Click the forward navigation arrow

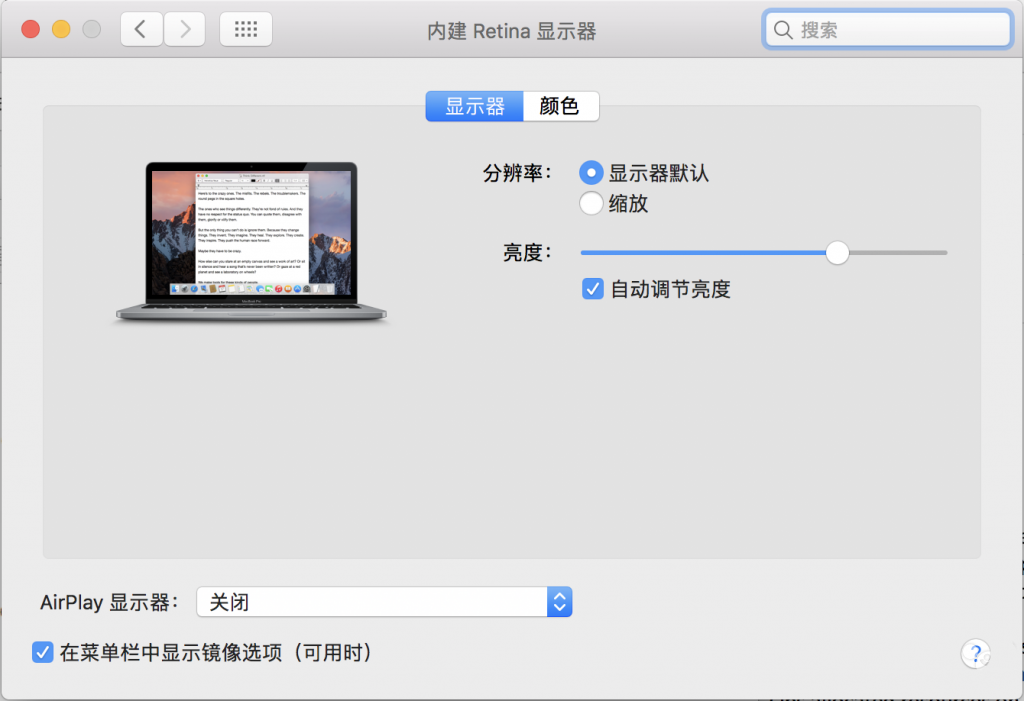(184, 28)
